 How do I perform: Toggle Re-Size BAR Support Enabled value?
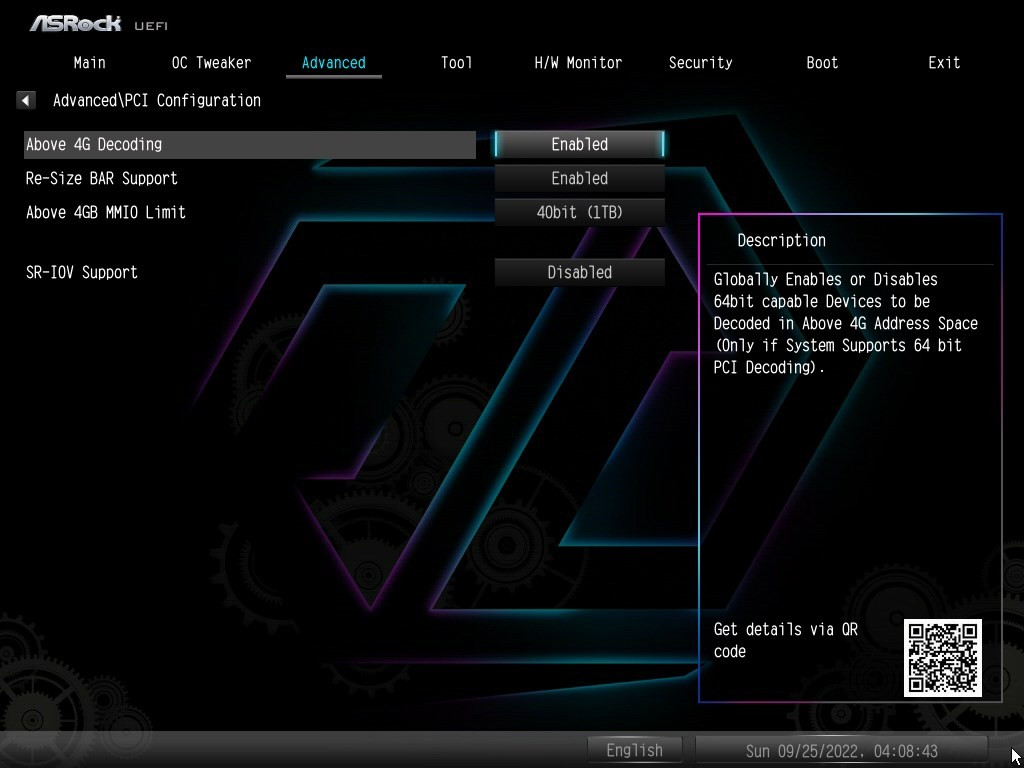click(579, 178)
